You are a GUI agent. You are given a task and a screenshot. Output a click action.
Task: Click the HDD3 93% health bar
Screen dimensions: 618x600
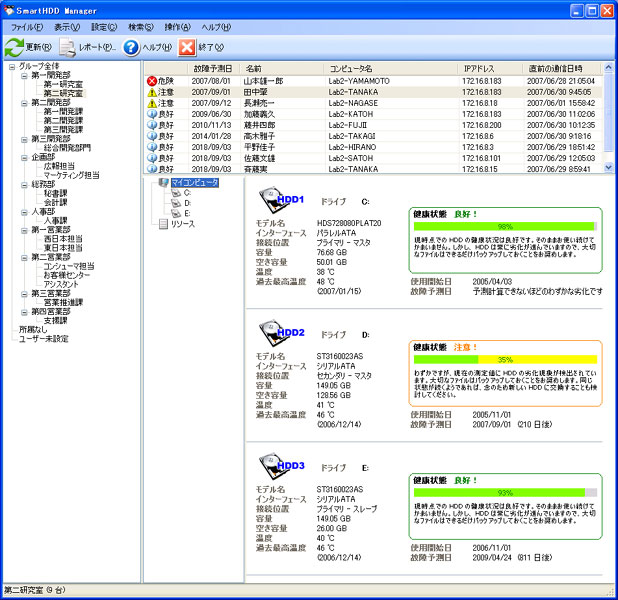pyautogui.click(x=505, y=493)
